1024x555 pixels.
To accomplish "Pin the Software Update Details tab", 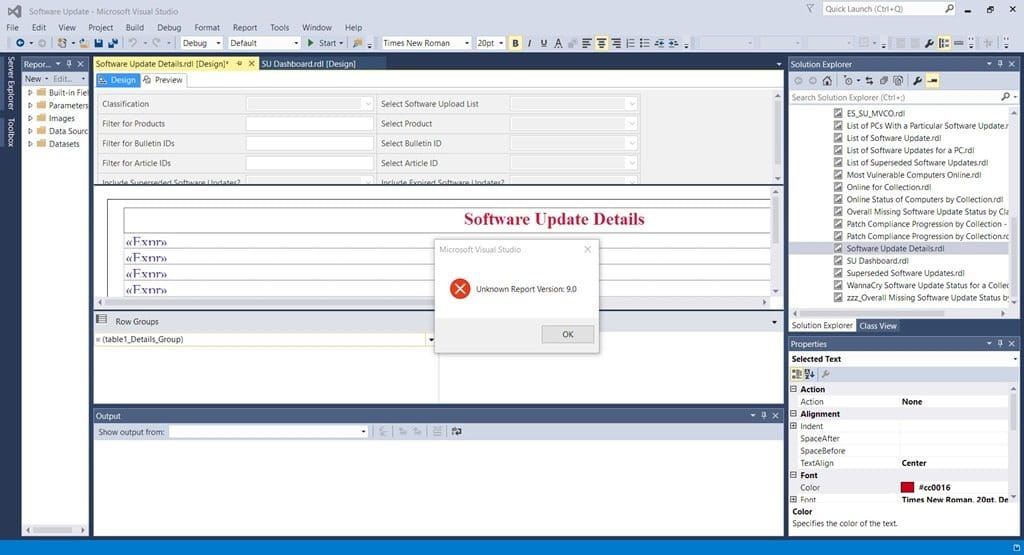I will coord(240,64).
